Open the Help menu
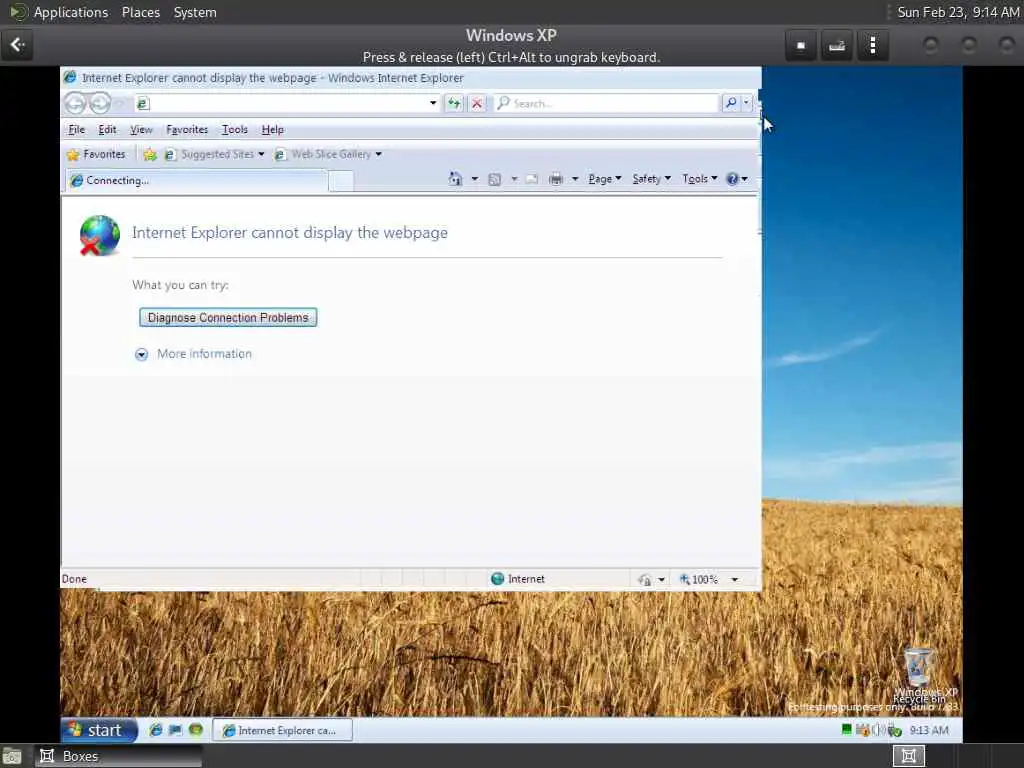 tap(272, 130)
